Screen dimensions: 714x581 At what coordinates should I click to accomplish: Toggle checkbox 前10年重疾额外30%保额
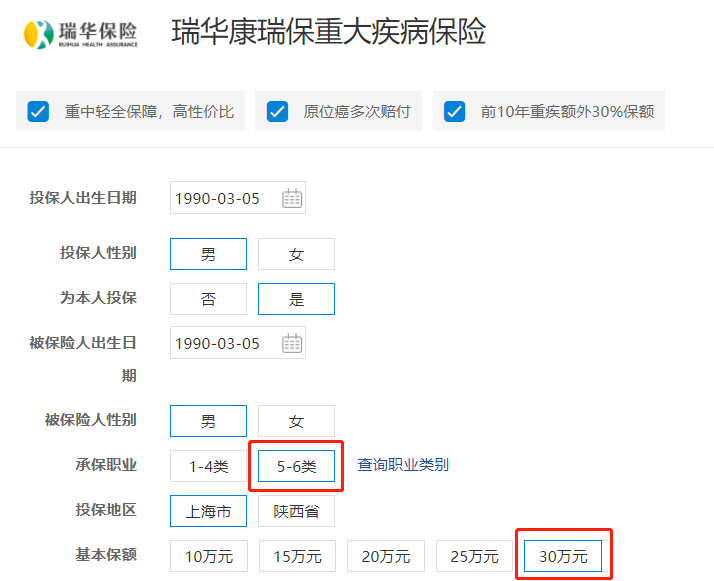454,112
